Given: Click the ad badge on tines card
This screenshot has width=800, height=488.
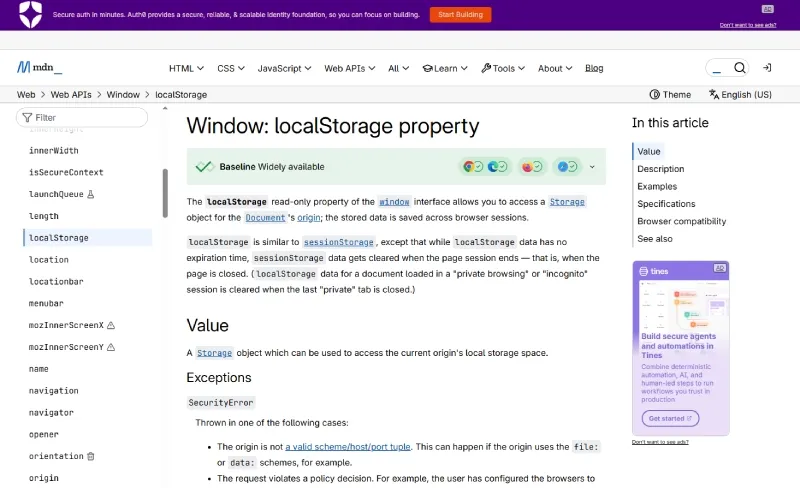Looking at the screenshot, I should pos(719,268).
